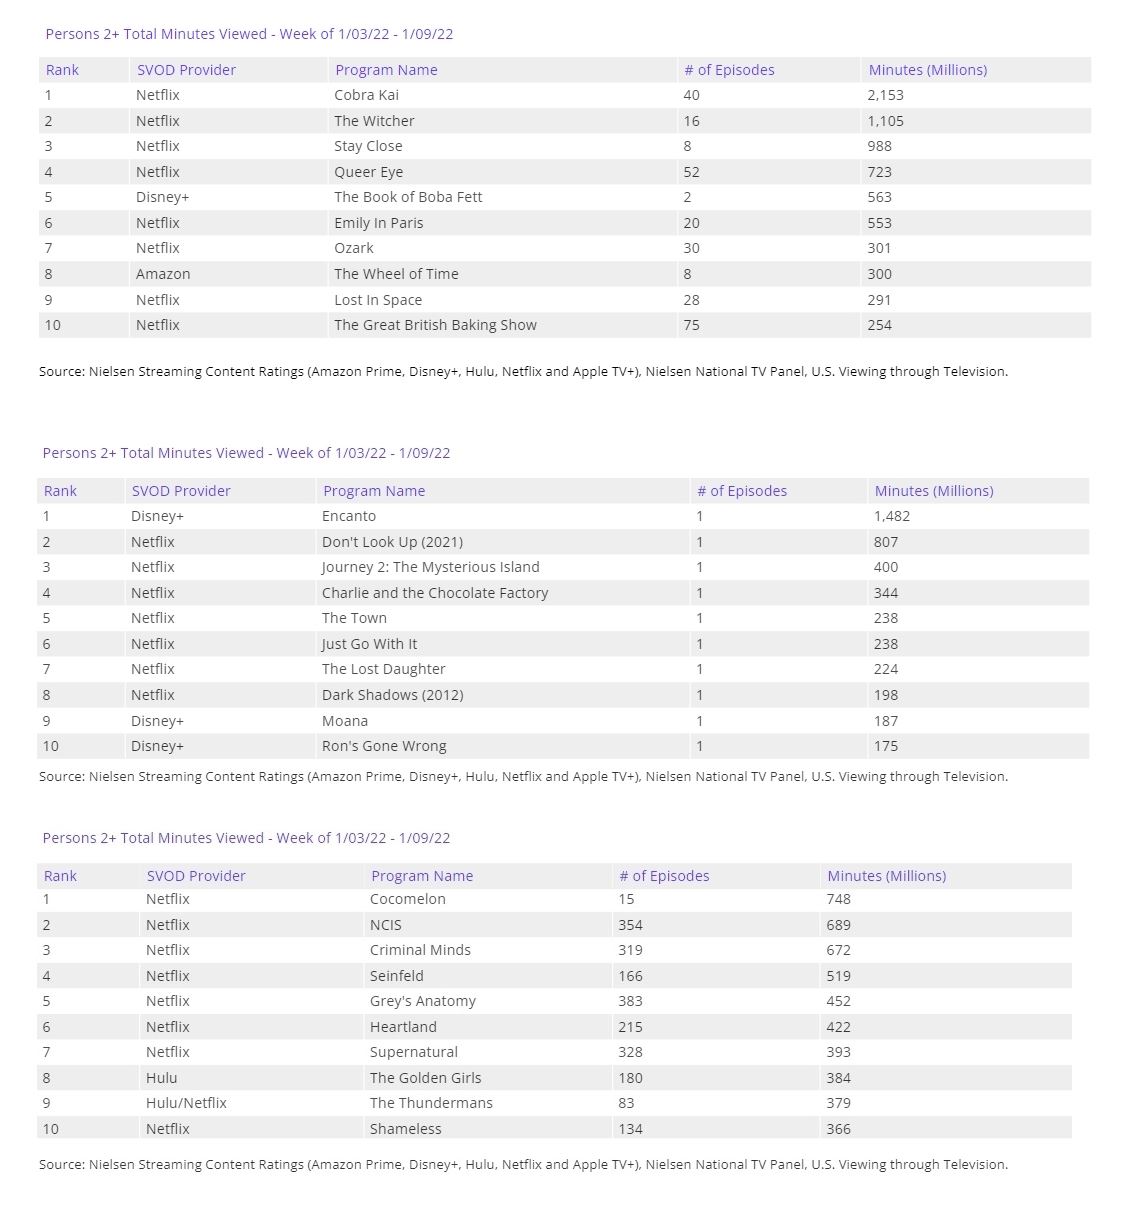Click second table's # of Episodes header

coord(741,491)
